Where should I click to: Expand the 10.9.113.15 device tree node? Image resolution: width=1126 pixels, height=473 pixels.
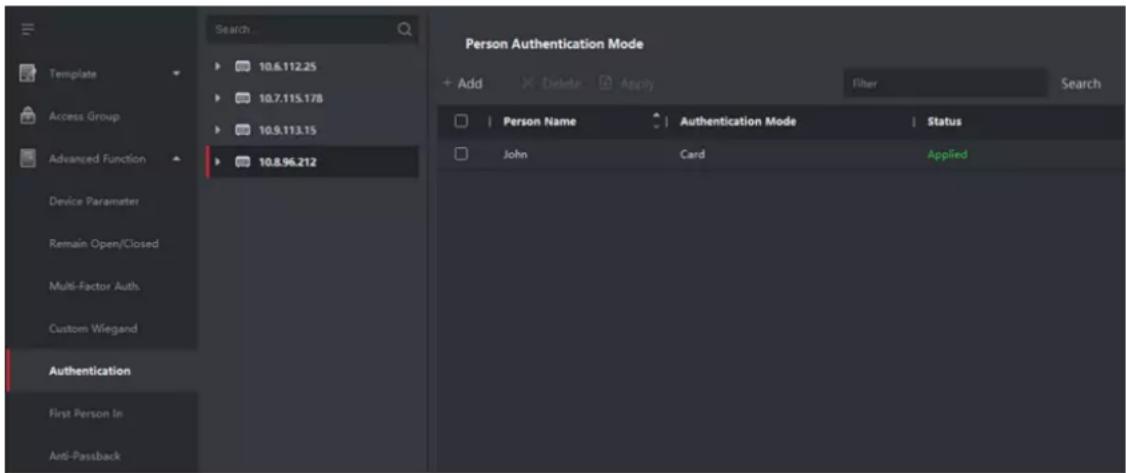218,131
